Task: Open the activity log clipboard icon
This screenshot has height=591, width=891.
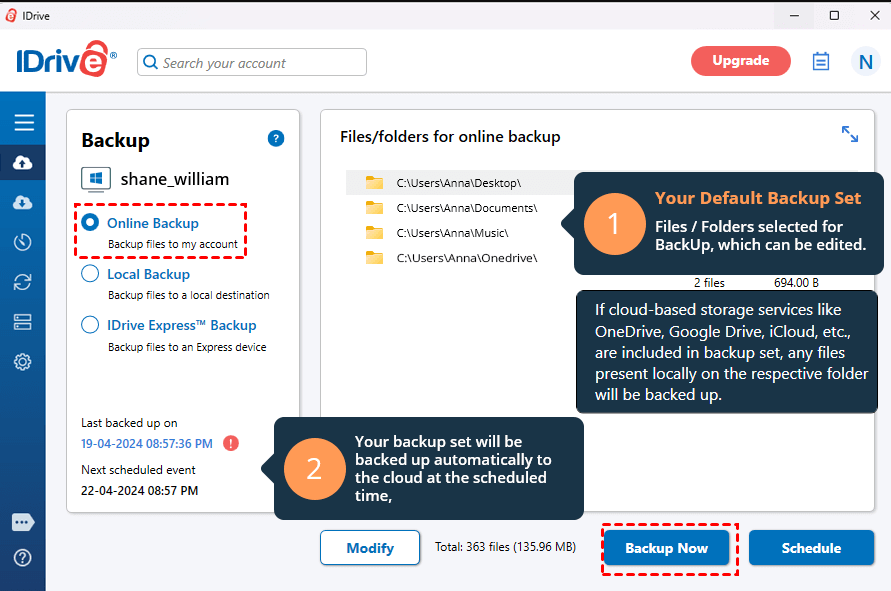Action: pos(821,61)
